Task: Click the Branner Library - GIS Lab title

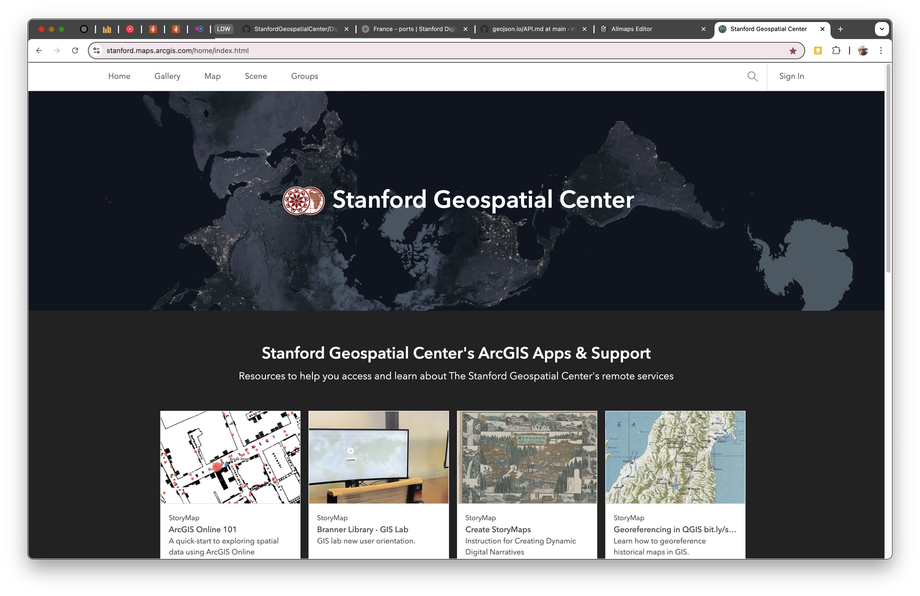Action: click(x=363, y=529)
